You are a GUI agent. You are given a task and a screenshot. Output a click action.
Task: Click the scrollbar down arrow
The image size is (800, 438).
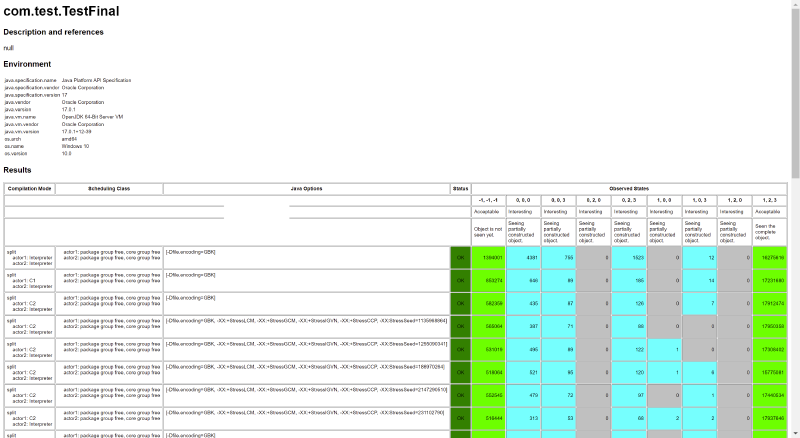[795, 433]
